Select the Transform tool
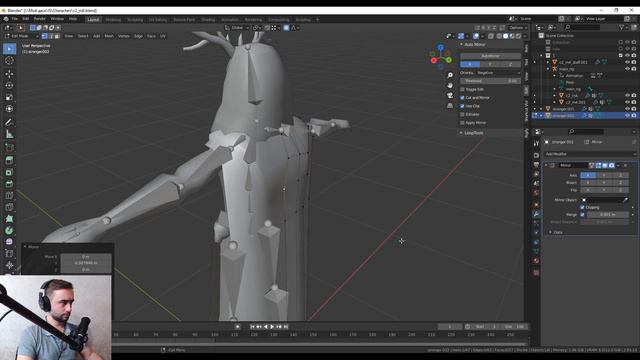Image resolution: width=640 pixels, height=360 pixels. point(9,109)
